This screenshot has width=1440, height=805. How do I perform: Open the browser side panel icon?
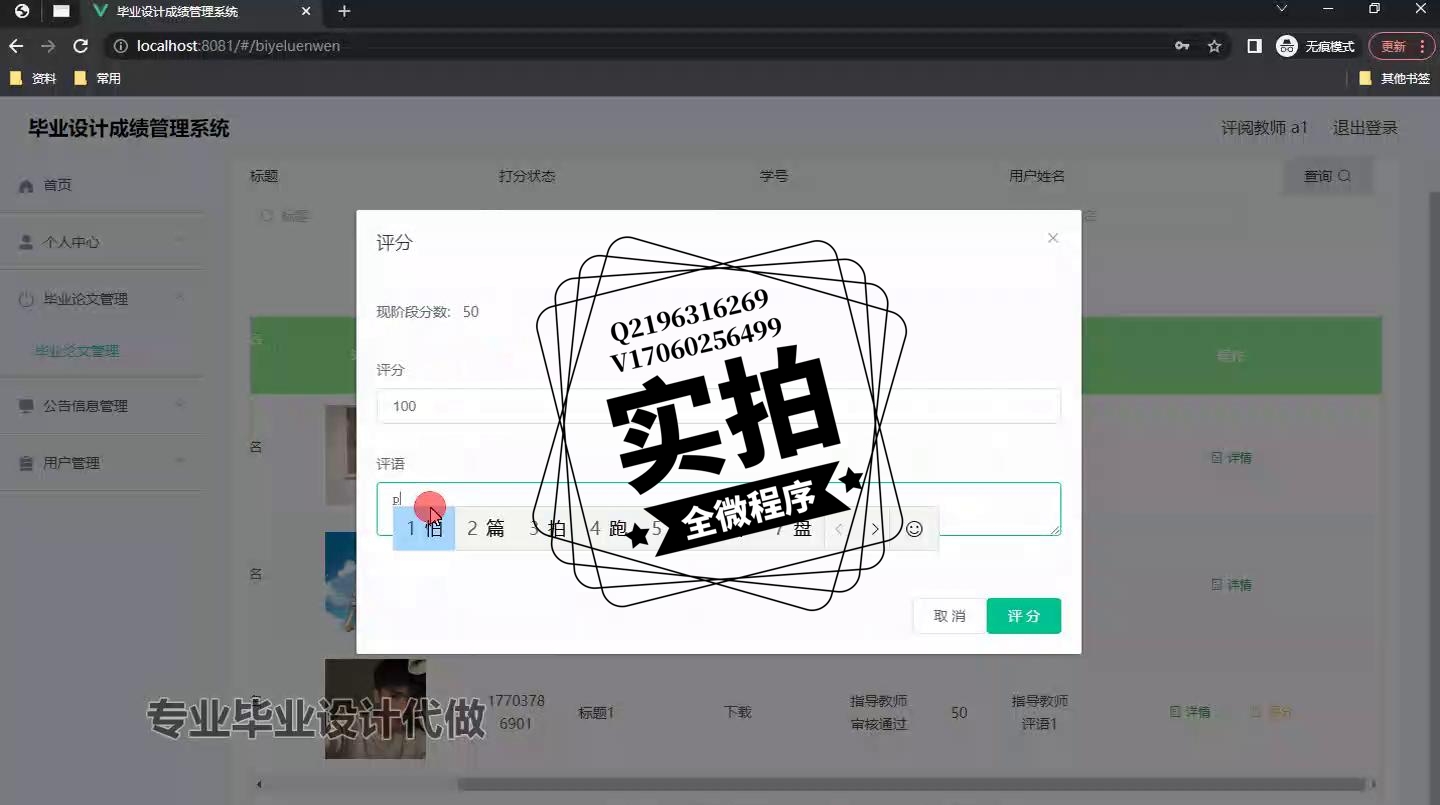tap(1254, 46)
